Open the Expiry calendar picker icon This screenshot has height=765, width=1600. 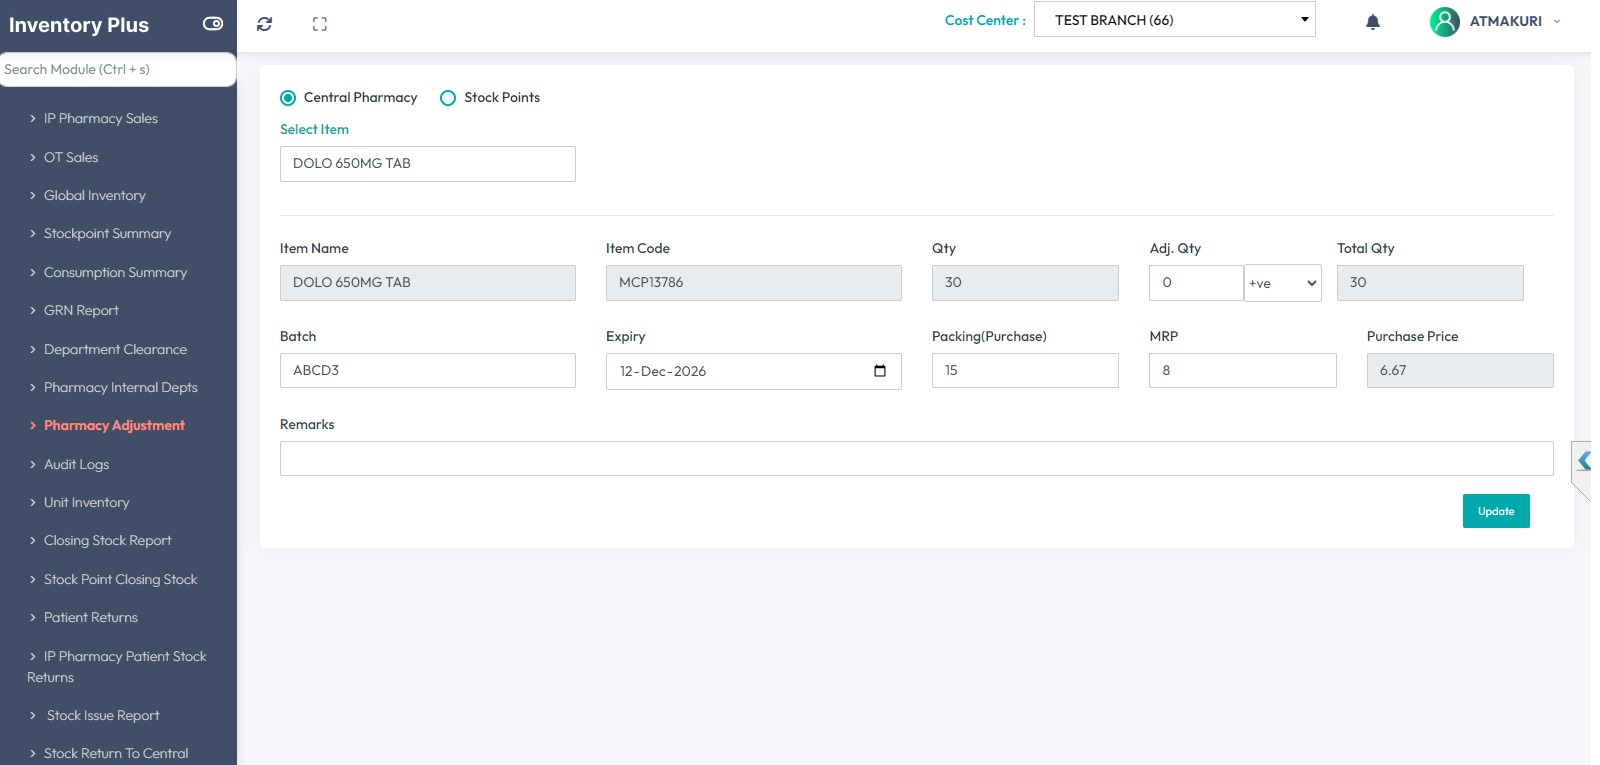[x=880, y=371]
